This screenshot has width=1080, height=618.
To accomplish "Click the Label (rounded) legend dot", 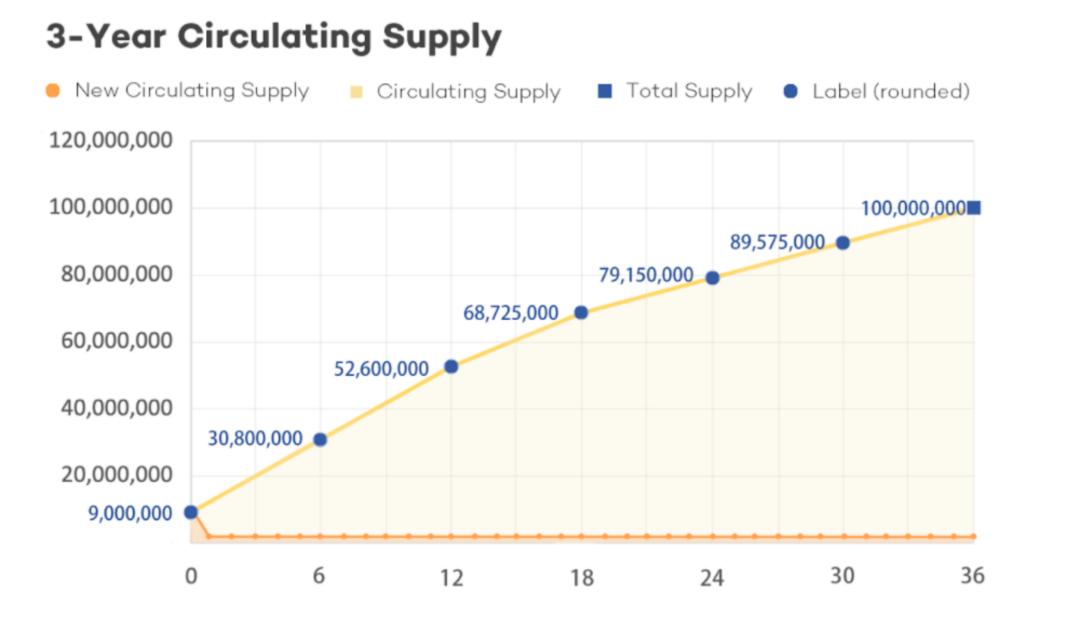I will point(791,91).
